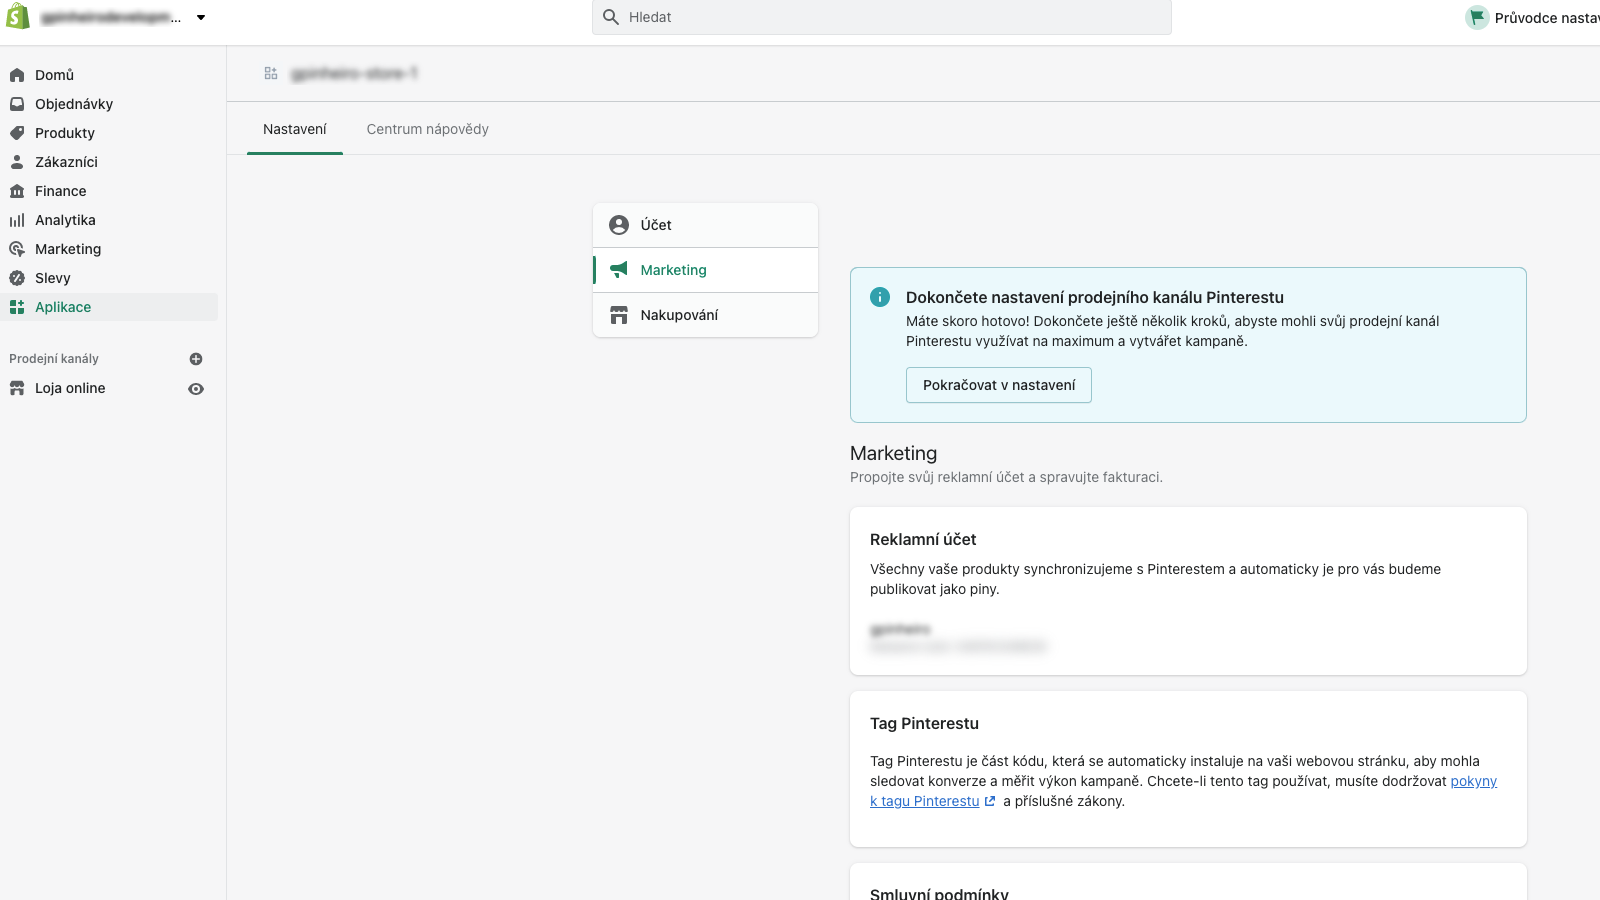
Task: Select Marketing in settings menu
Action: click(705, 270)
